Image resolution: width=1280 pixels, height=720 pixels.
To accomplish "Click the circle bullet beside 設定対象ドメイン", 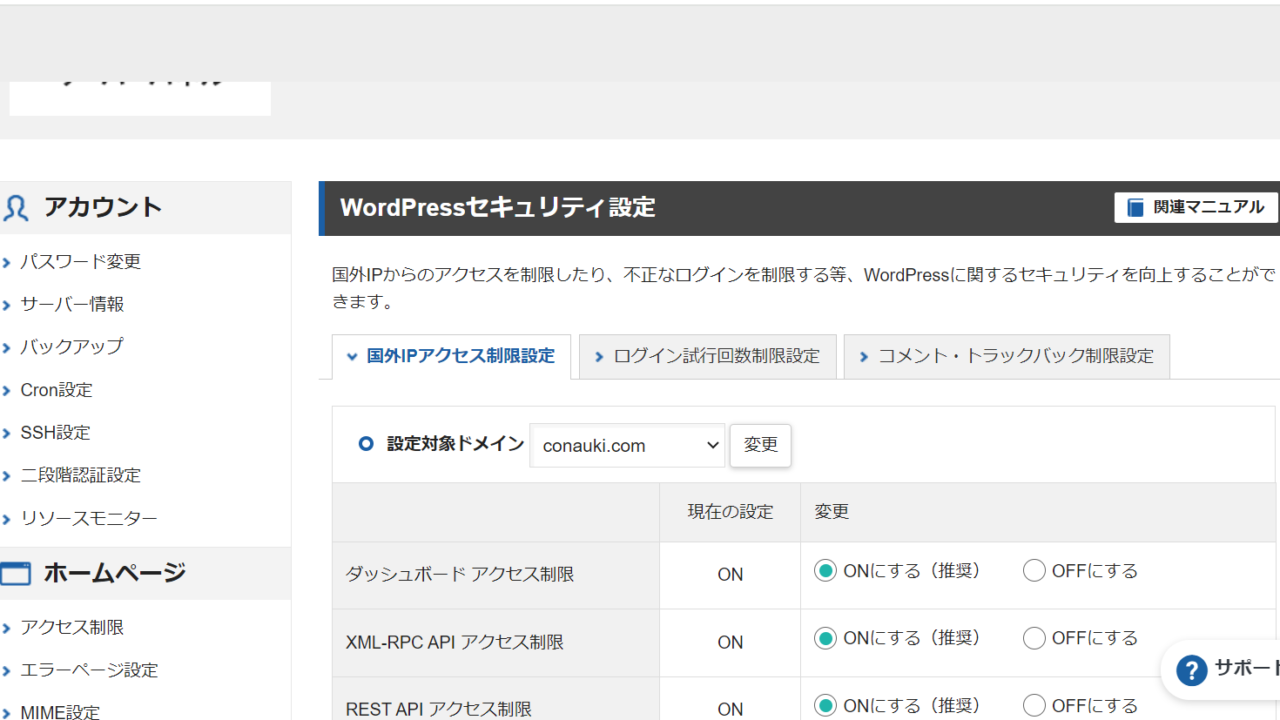I will tap(366, 444).
